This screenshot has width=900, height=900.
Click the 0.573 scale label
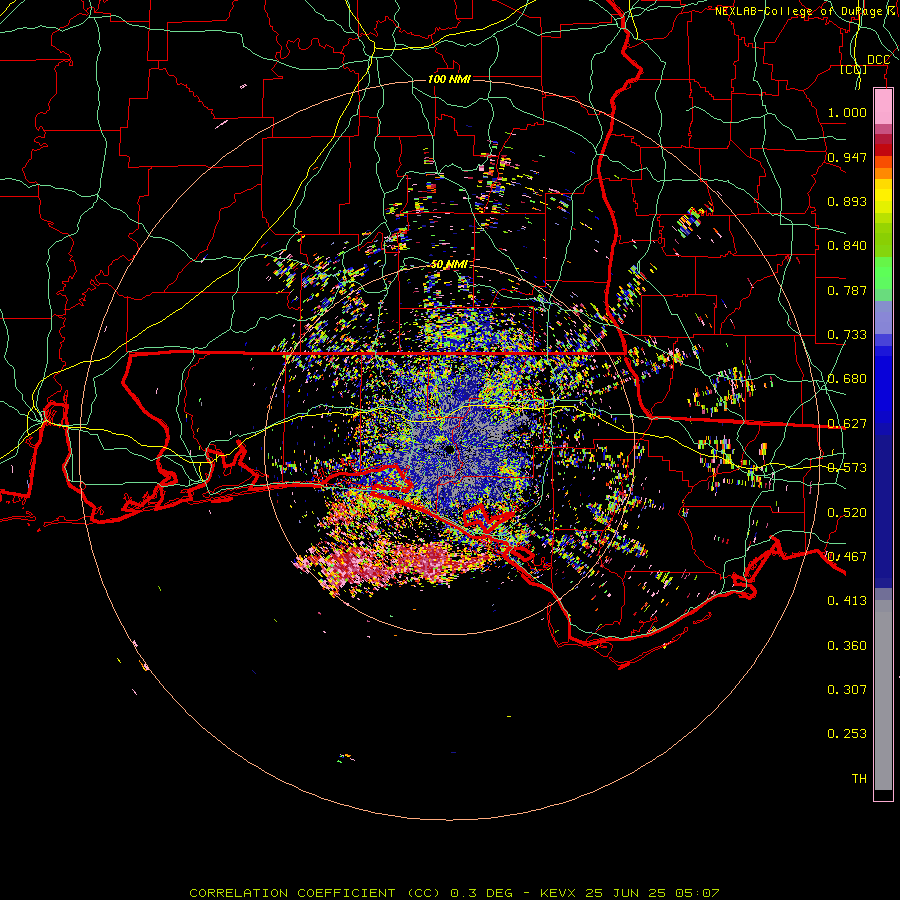click(847, 468)
